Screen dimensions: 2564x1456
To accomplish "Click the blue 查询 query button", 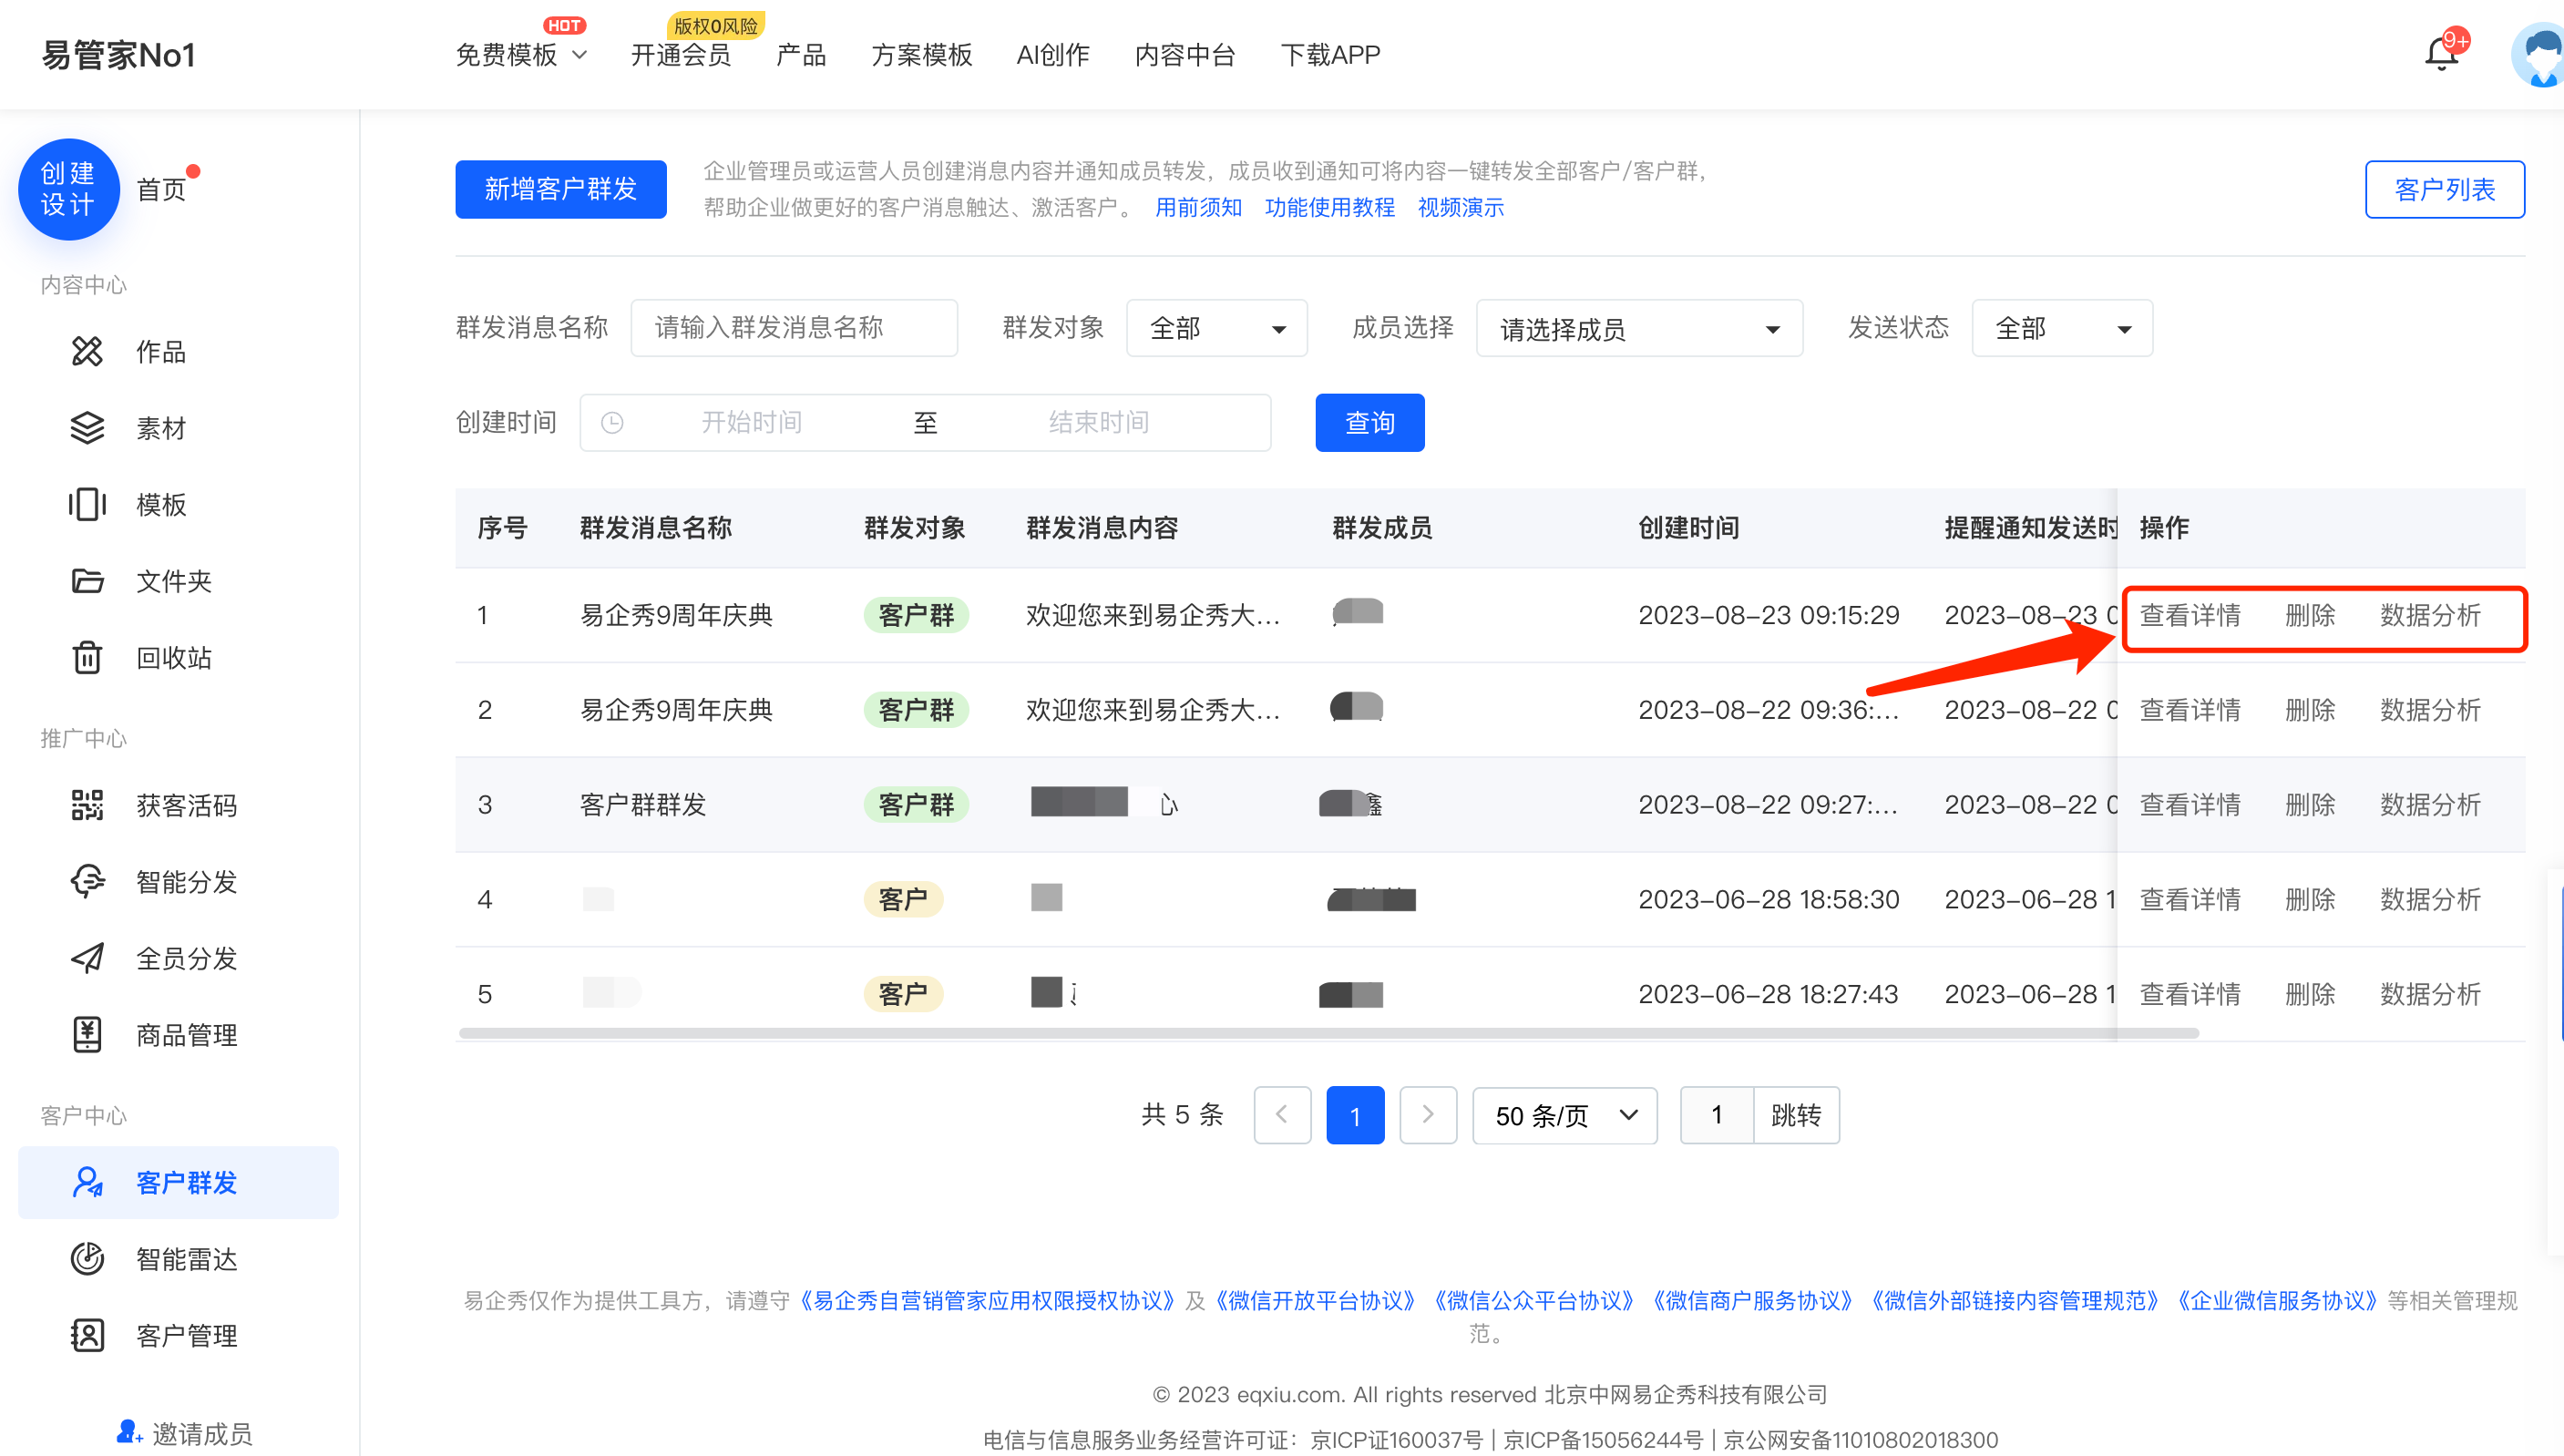I will click(x=1369, y=422).
